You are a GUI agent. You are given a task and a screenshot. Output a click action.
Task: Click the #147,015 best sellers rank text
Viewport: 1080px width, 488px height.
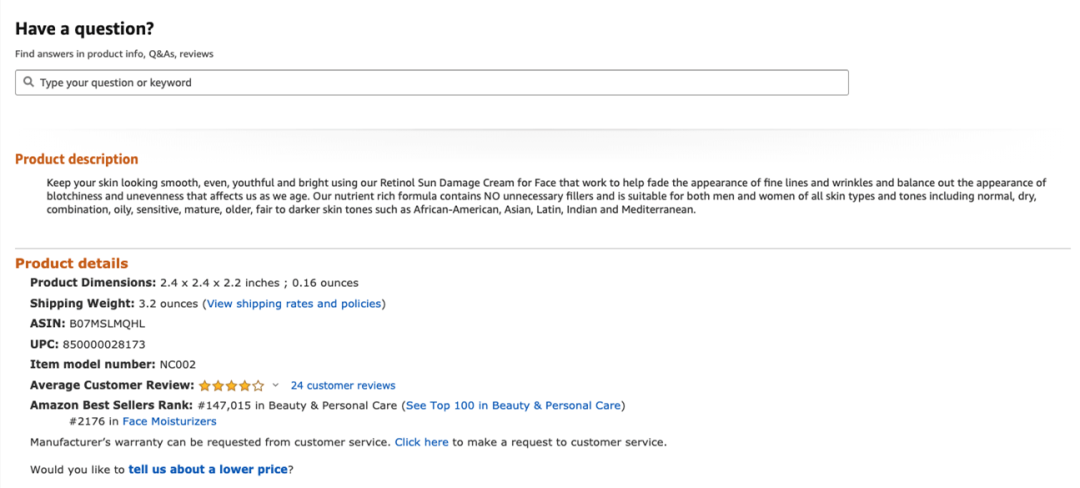click(225, 405)
